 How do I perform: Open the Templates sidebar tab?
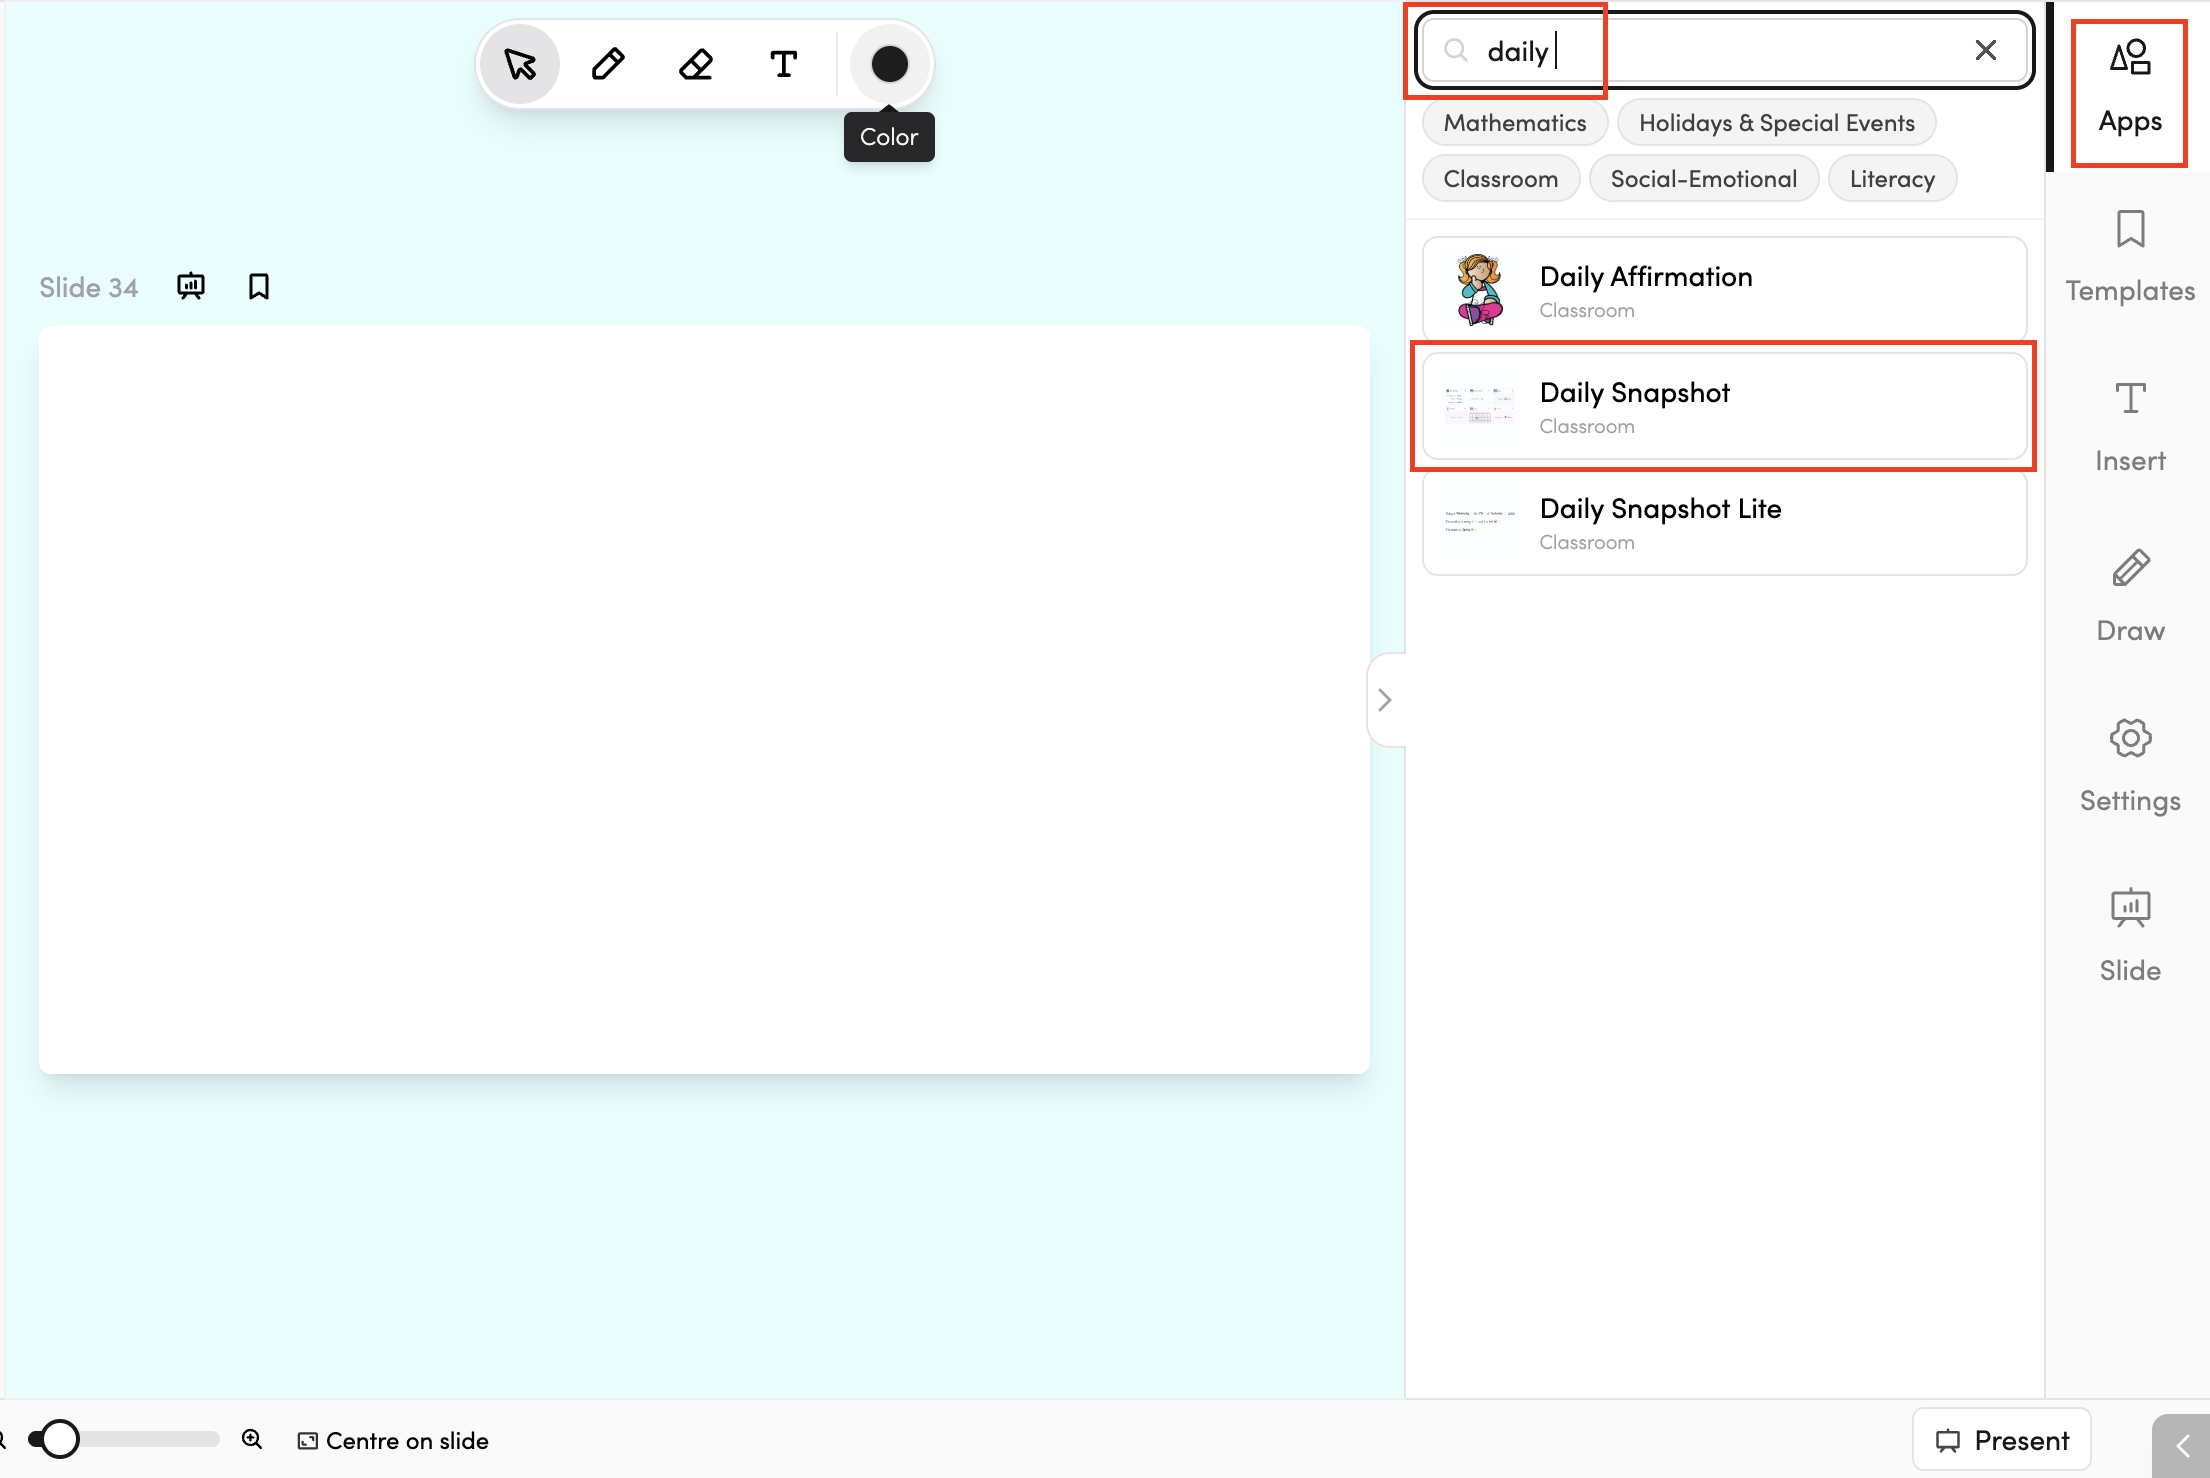click(x=2130, y=256)
